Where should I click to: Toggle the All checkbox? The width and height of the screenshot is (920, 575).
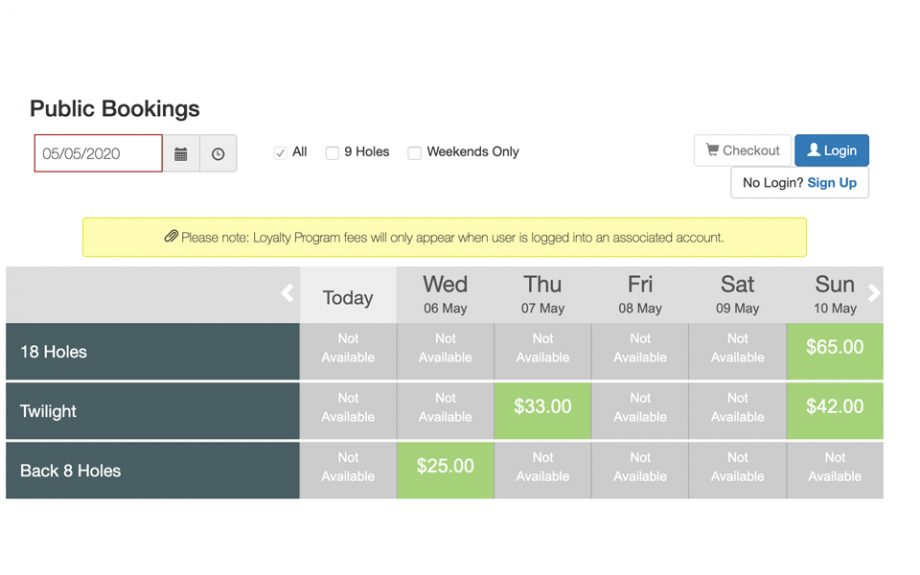(281, 153)
